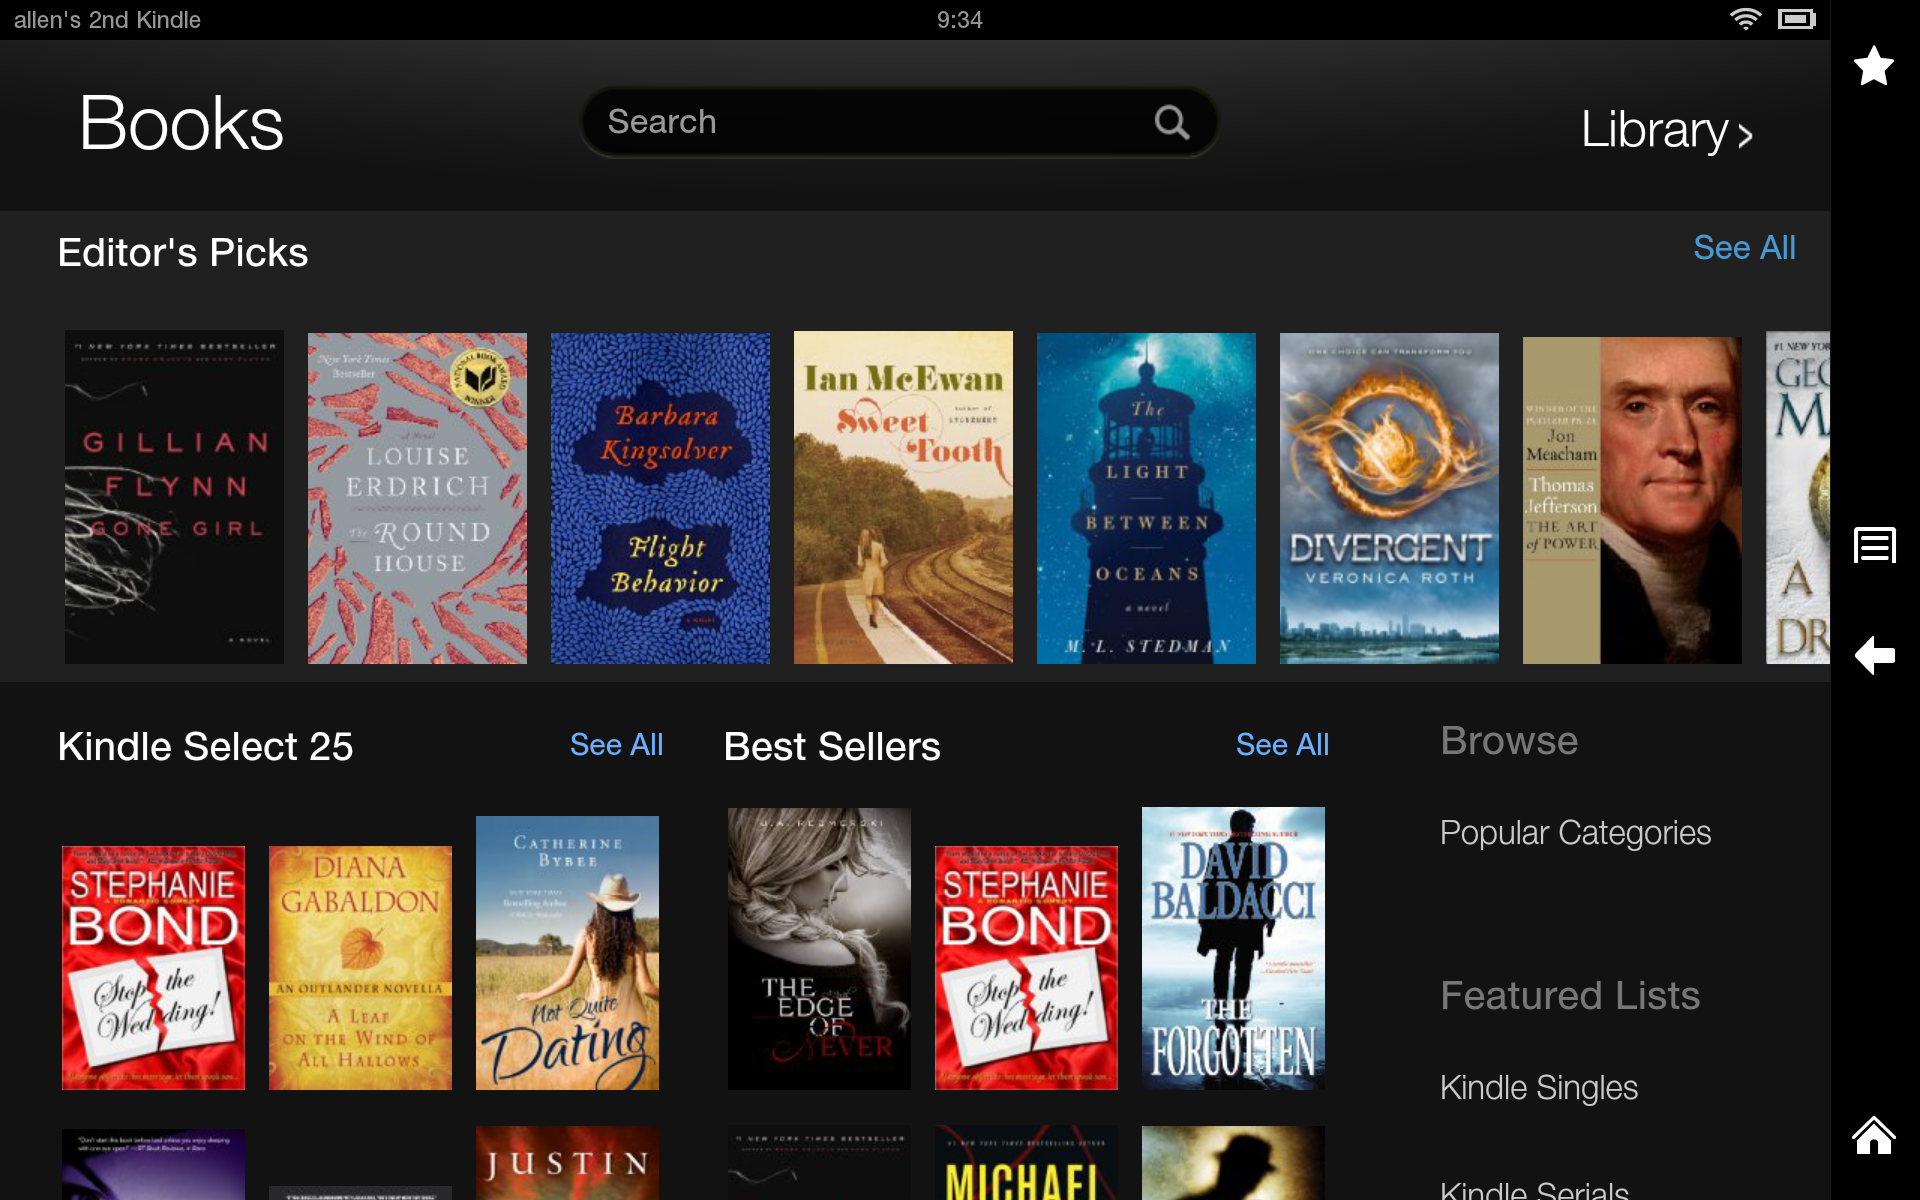The height and width of the screenshot is (1200, 1920).
Task: Open The Edge of Never cover
Action: tap(819, 949)
